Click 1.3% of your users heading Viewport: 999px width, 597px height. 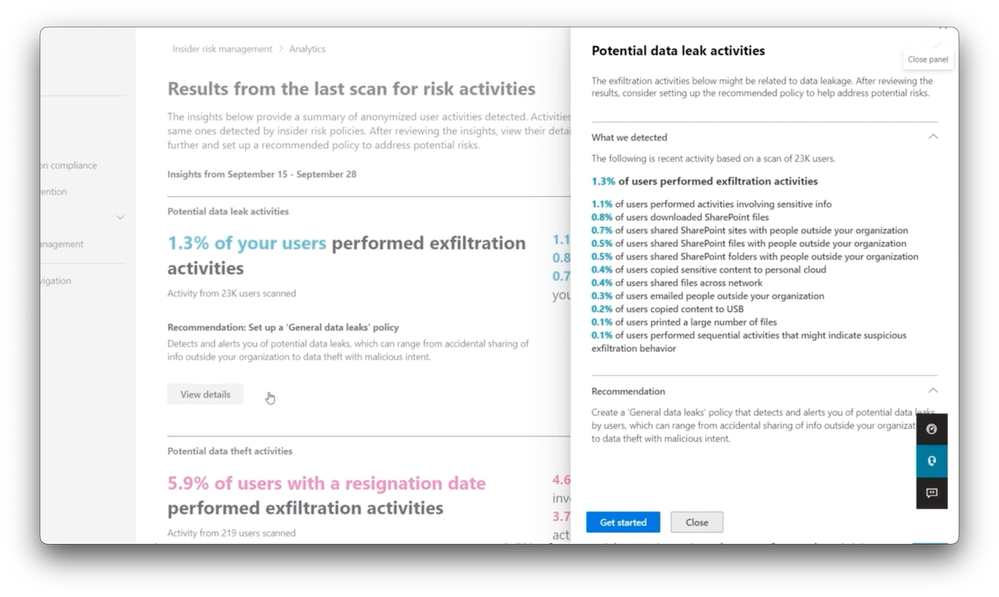tap(247, 243)
